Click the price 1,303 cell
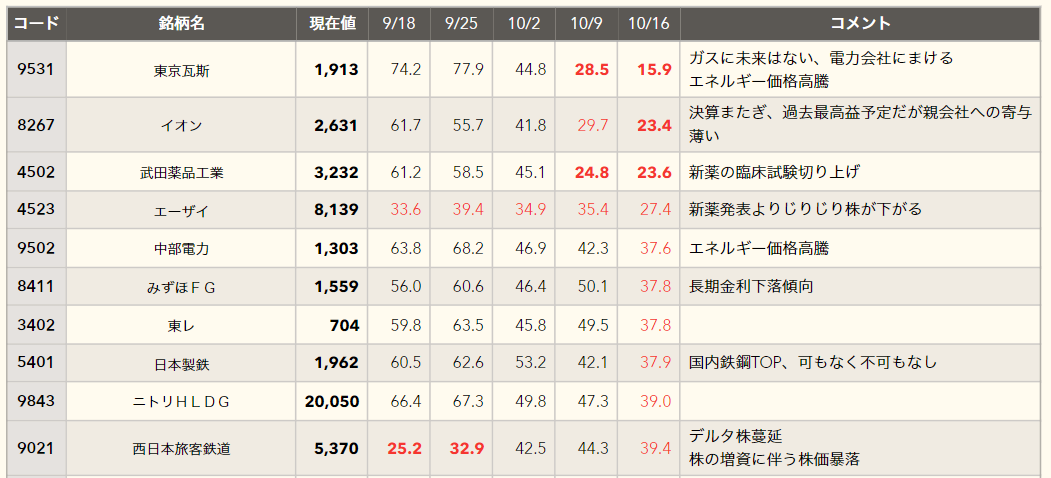This screenshot has width=1051, height=478. (x=332, y=248)
